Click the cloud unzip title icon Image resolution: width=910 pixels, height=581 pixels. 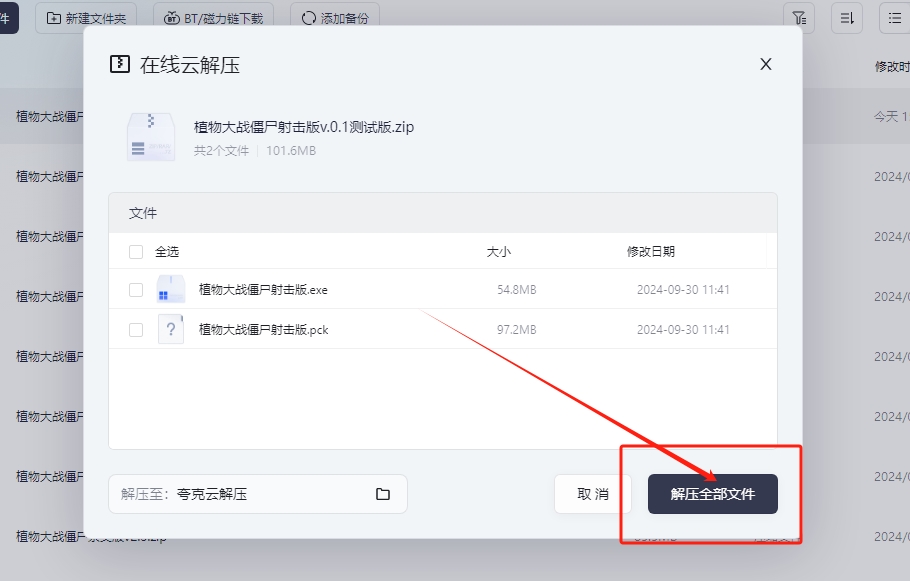click(x=119, y=65)
